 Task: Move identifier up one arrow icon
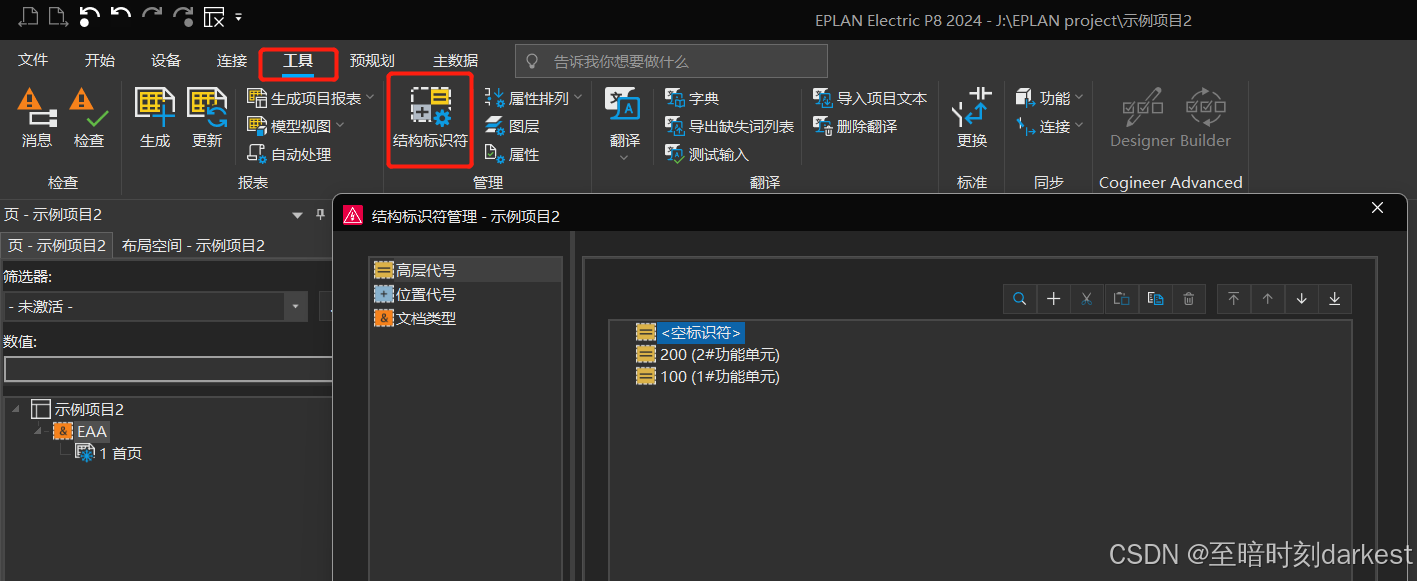1267,298
